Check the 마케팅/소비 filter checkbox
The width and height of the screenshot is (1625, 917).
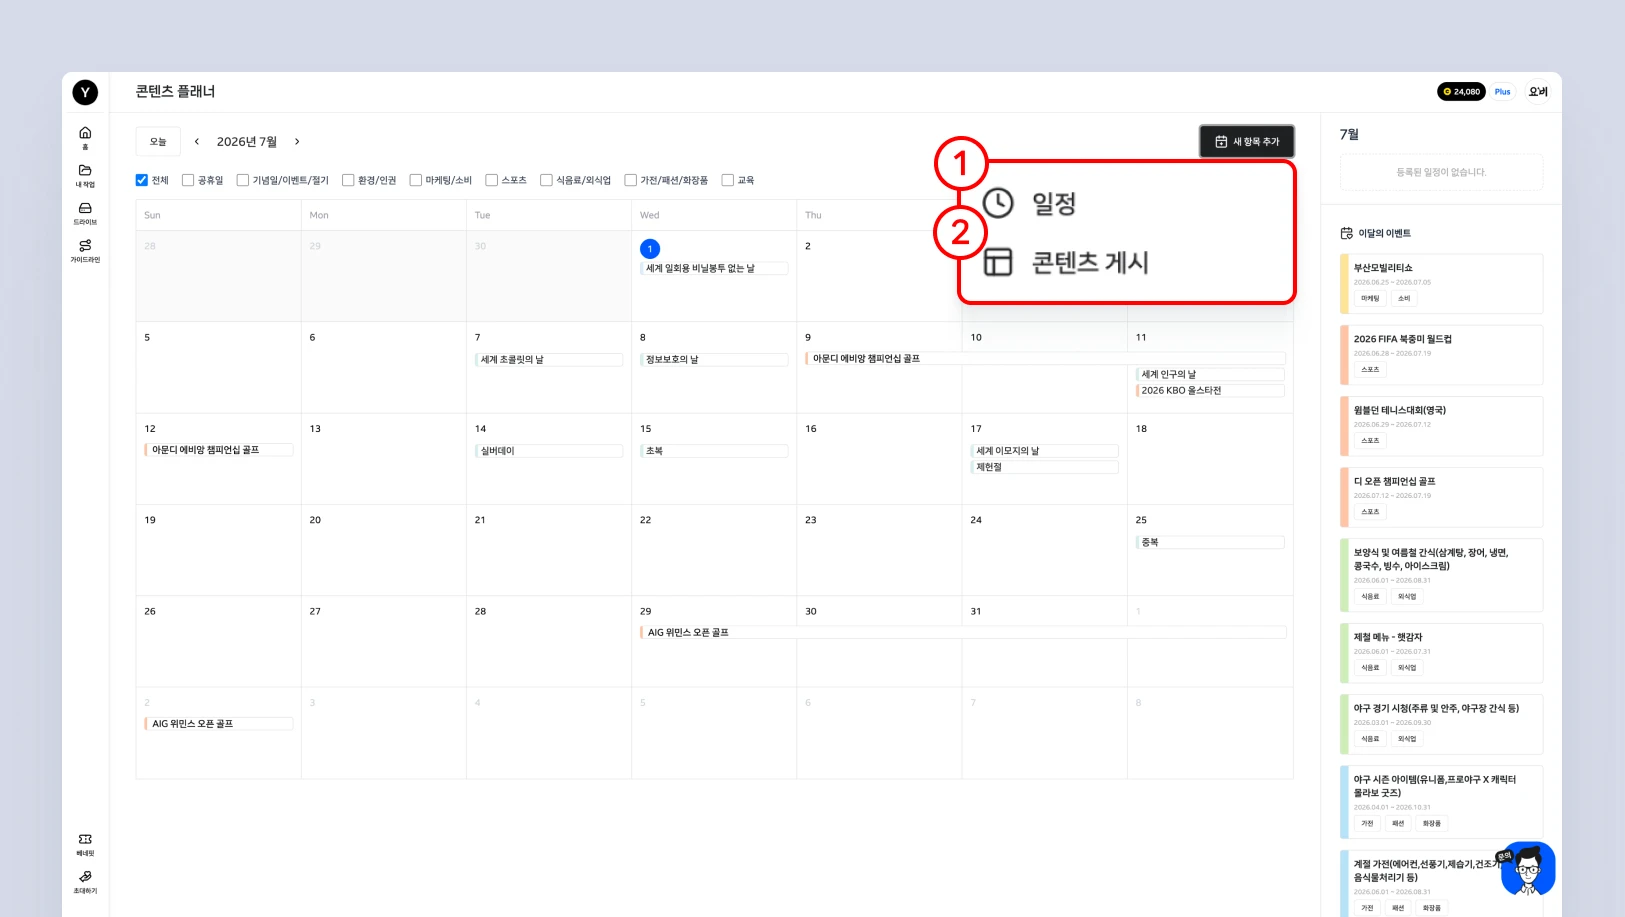click(x=415, y=180)
